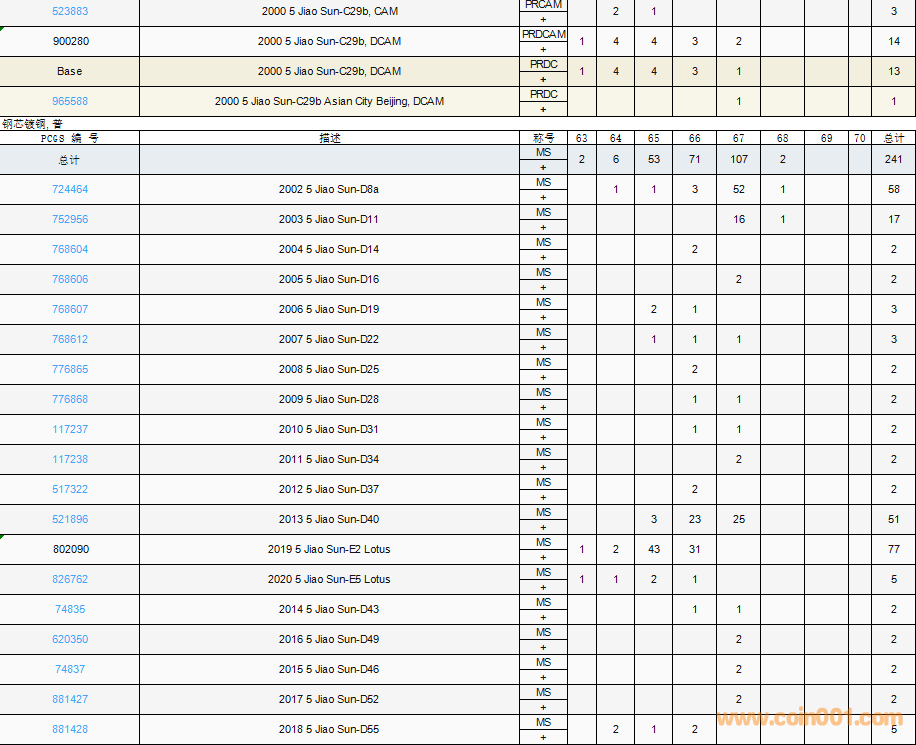Screen dimensions: 916x745
Task: Select the 900280 number cell
Action: pyautogui.click(x=70, y=41)
